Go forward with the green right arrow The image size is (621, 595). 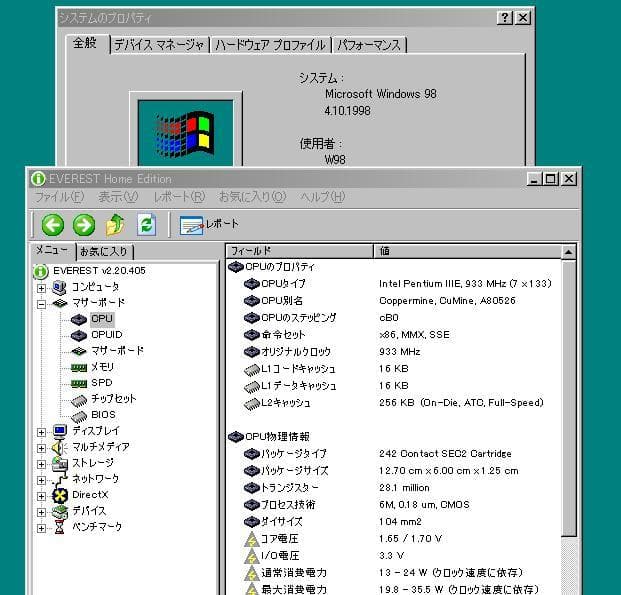[x=84, y=225]
